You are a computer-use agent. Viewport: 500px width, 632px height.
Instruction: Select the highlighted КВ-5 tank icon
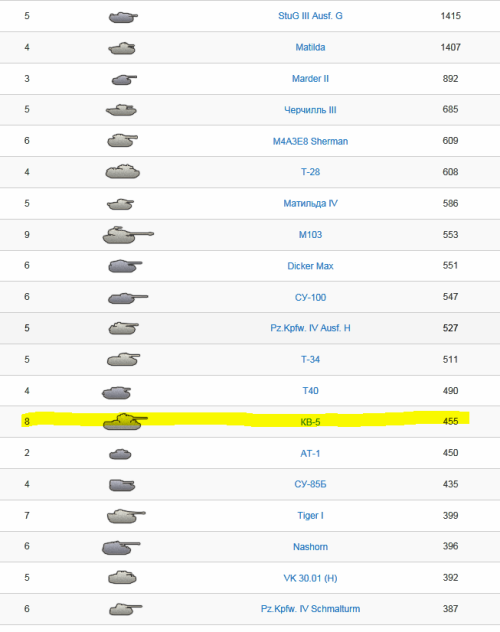point(125,422)
